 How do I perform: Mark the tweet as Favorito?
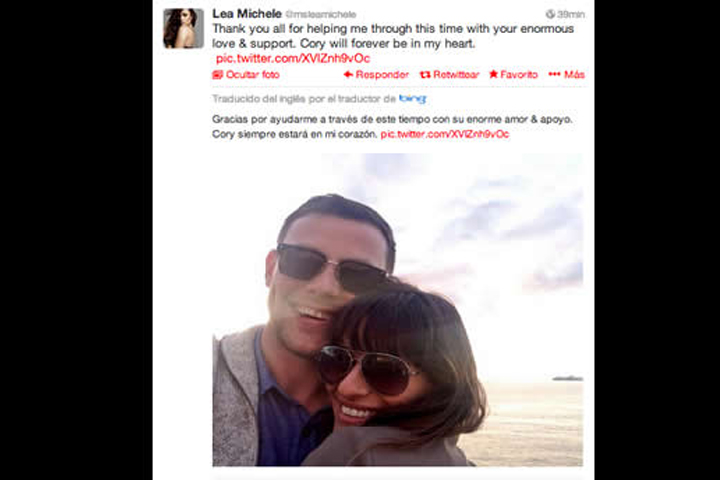click(519, 74)
